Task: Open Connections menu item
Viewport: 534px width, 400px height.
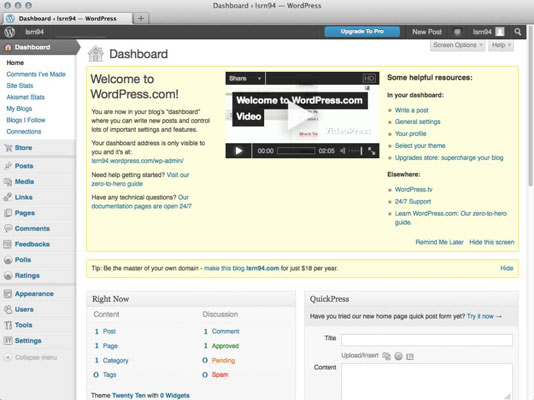Action: pos(24,131)
